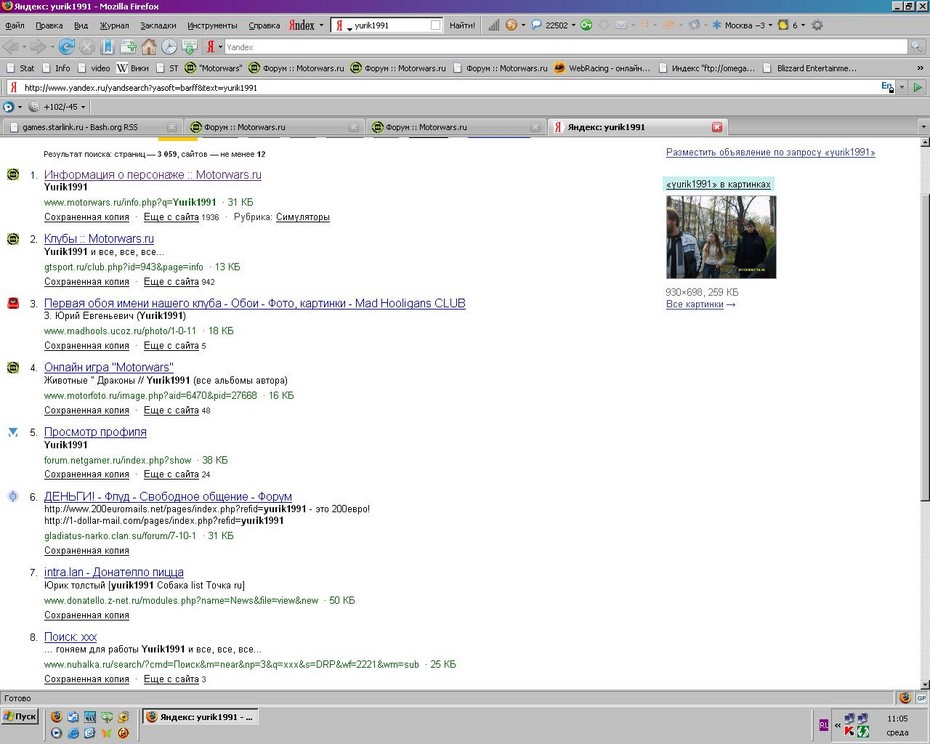Click the mail envelope icon in Yandex bar
The height and width of the screenshot is (744, 930).
pyautogui.click(x=621, y=25)
